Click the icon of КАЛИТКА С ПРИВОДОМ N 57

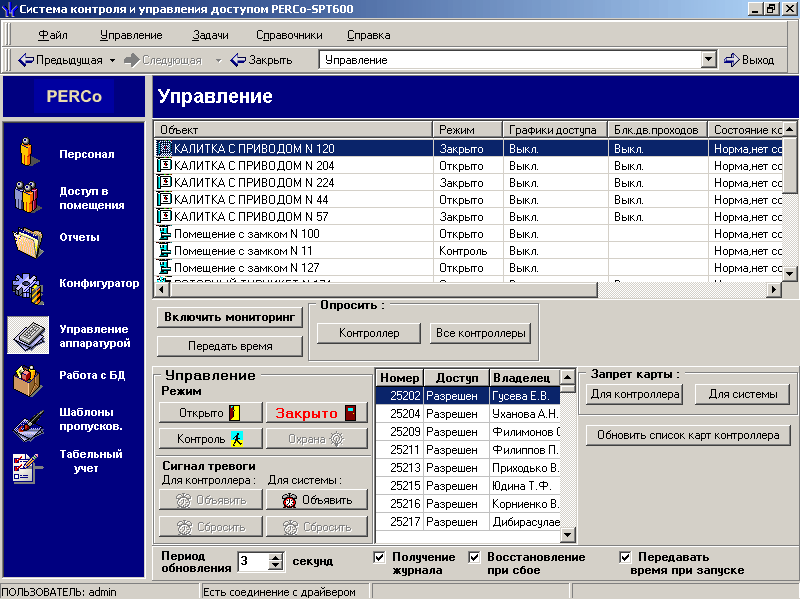coord(164,216)
